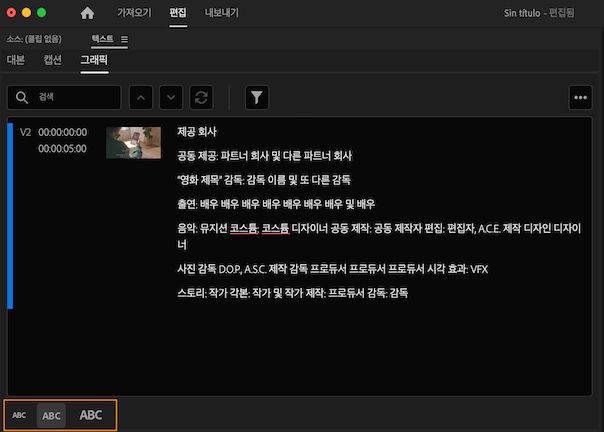Image resolution: width=604 pixels, height=432 pixels.
Task: Open the three-dot more options menu
Action: pos(581,97)
